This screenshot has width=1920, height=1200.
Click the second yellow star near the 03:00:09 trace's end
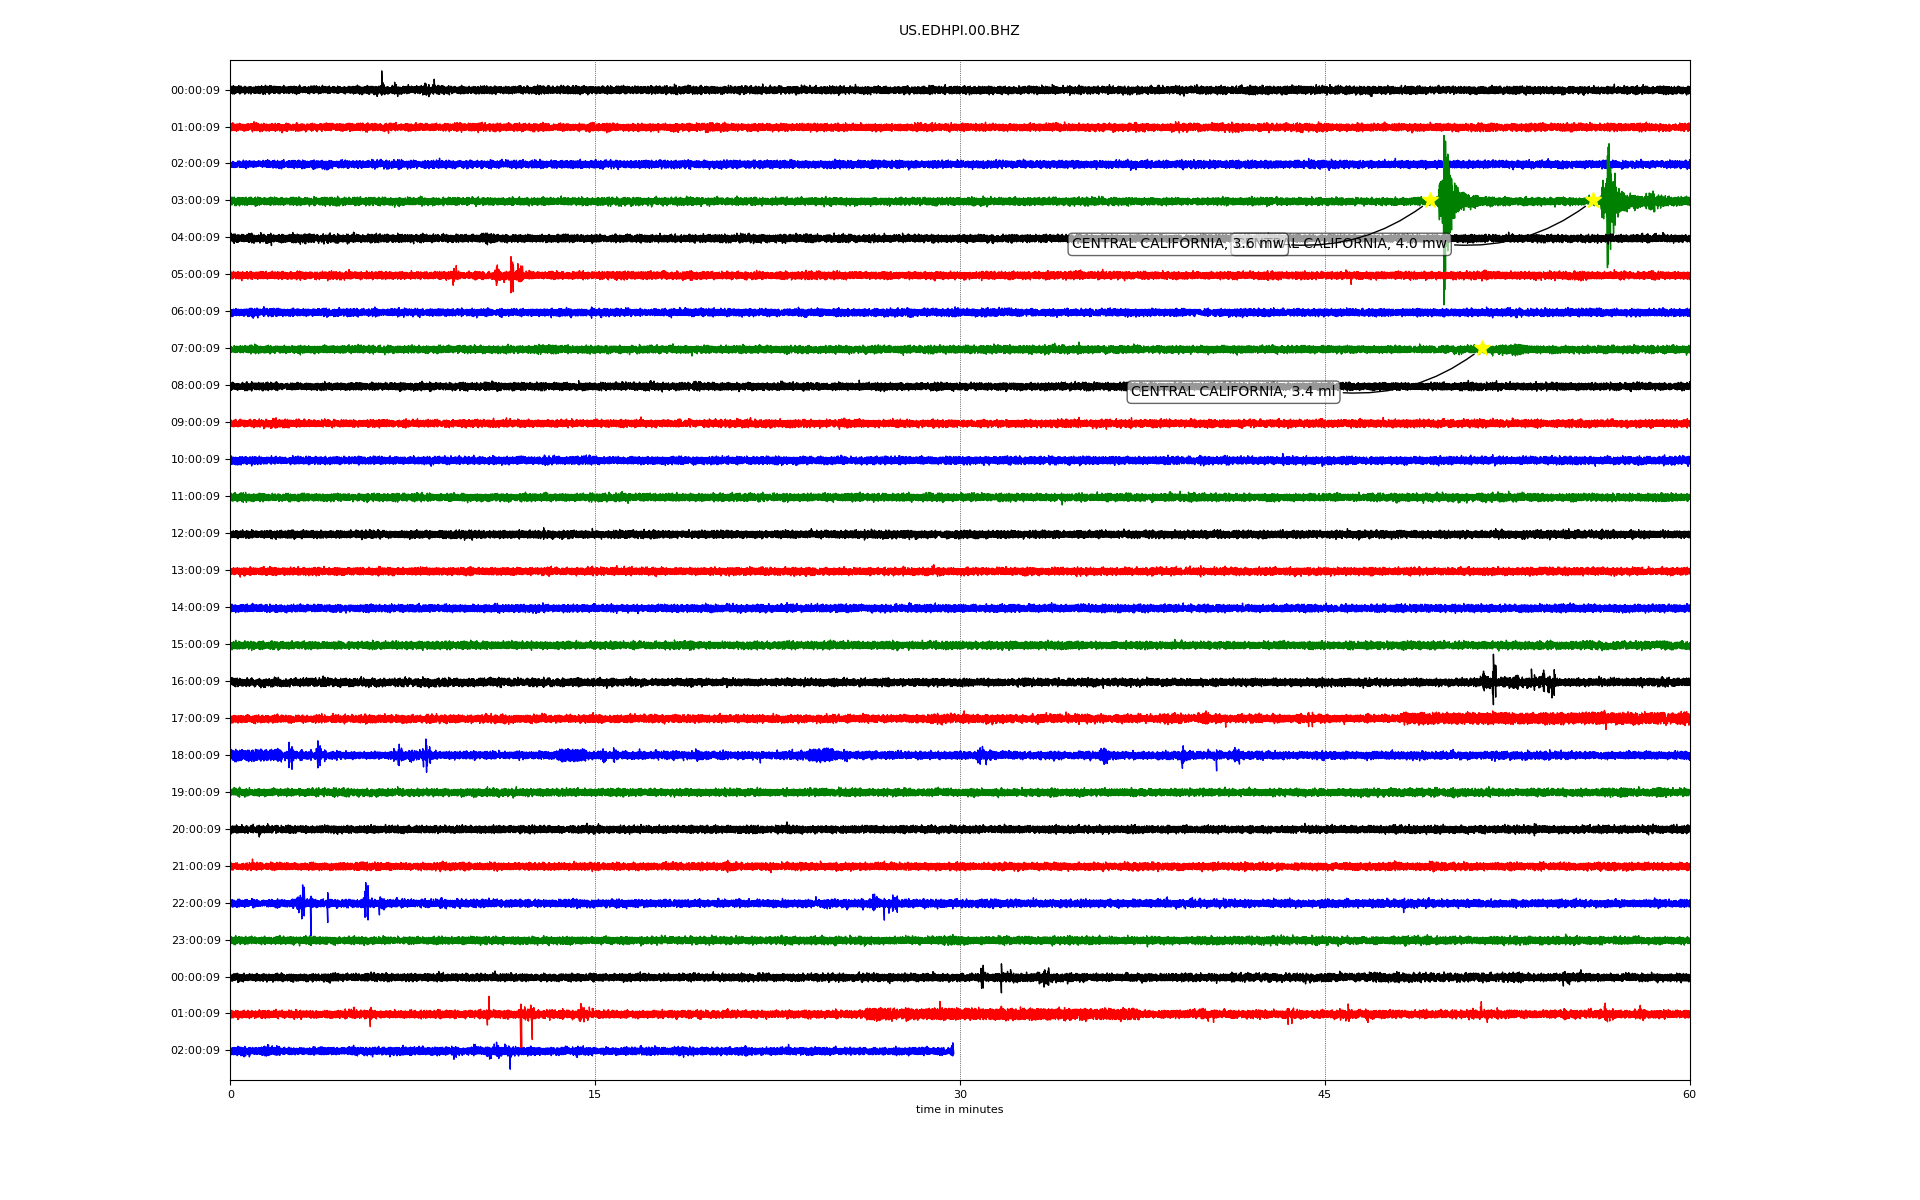coord(1593,200)
